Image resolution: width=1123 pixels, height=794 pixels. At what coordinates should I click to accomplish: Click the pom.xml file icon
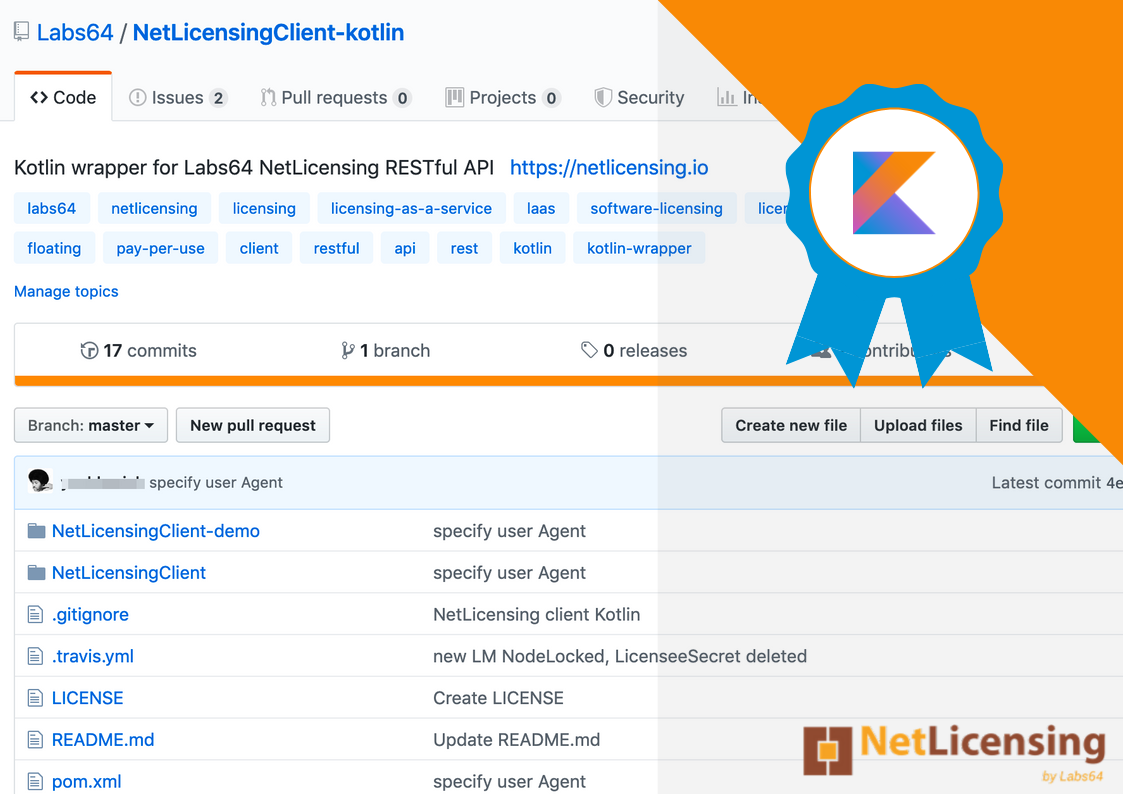35,781
